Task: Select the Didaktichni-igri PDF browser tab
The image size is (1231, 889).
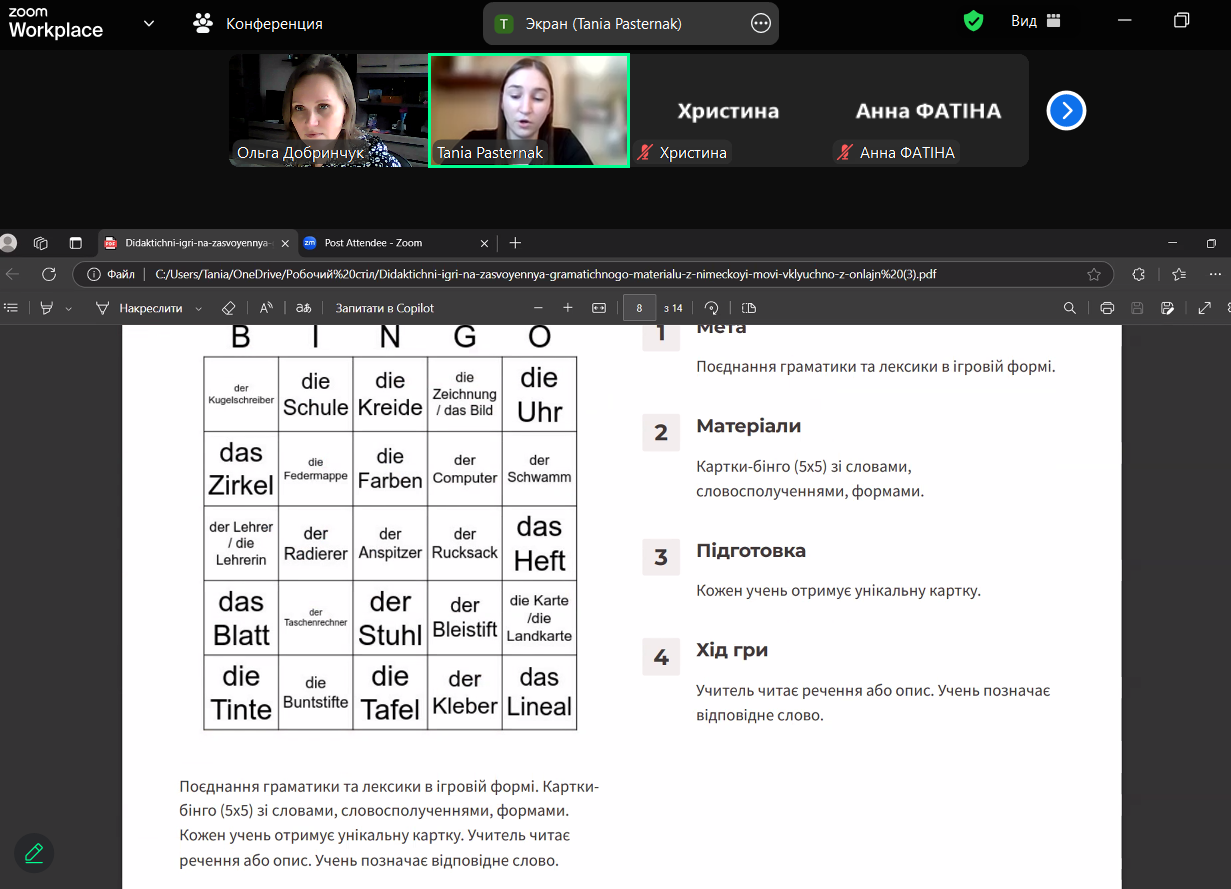Action: point(196,243)
